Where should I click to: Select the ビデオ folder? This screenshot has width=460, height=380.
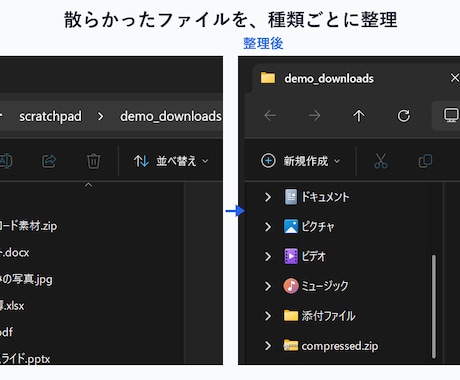(313, 256)
